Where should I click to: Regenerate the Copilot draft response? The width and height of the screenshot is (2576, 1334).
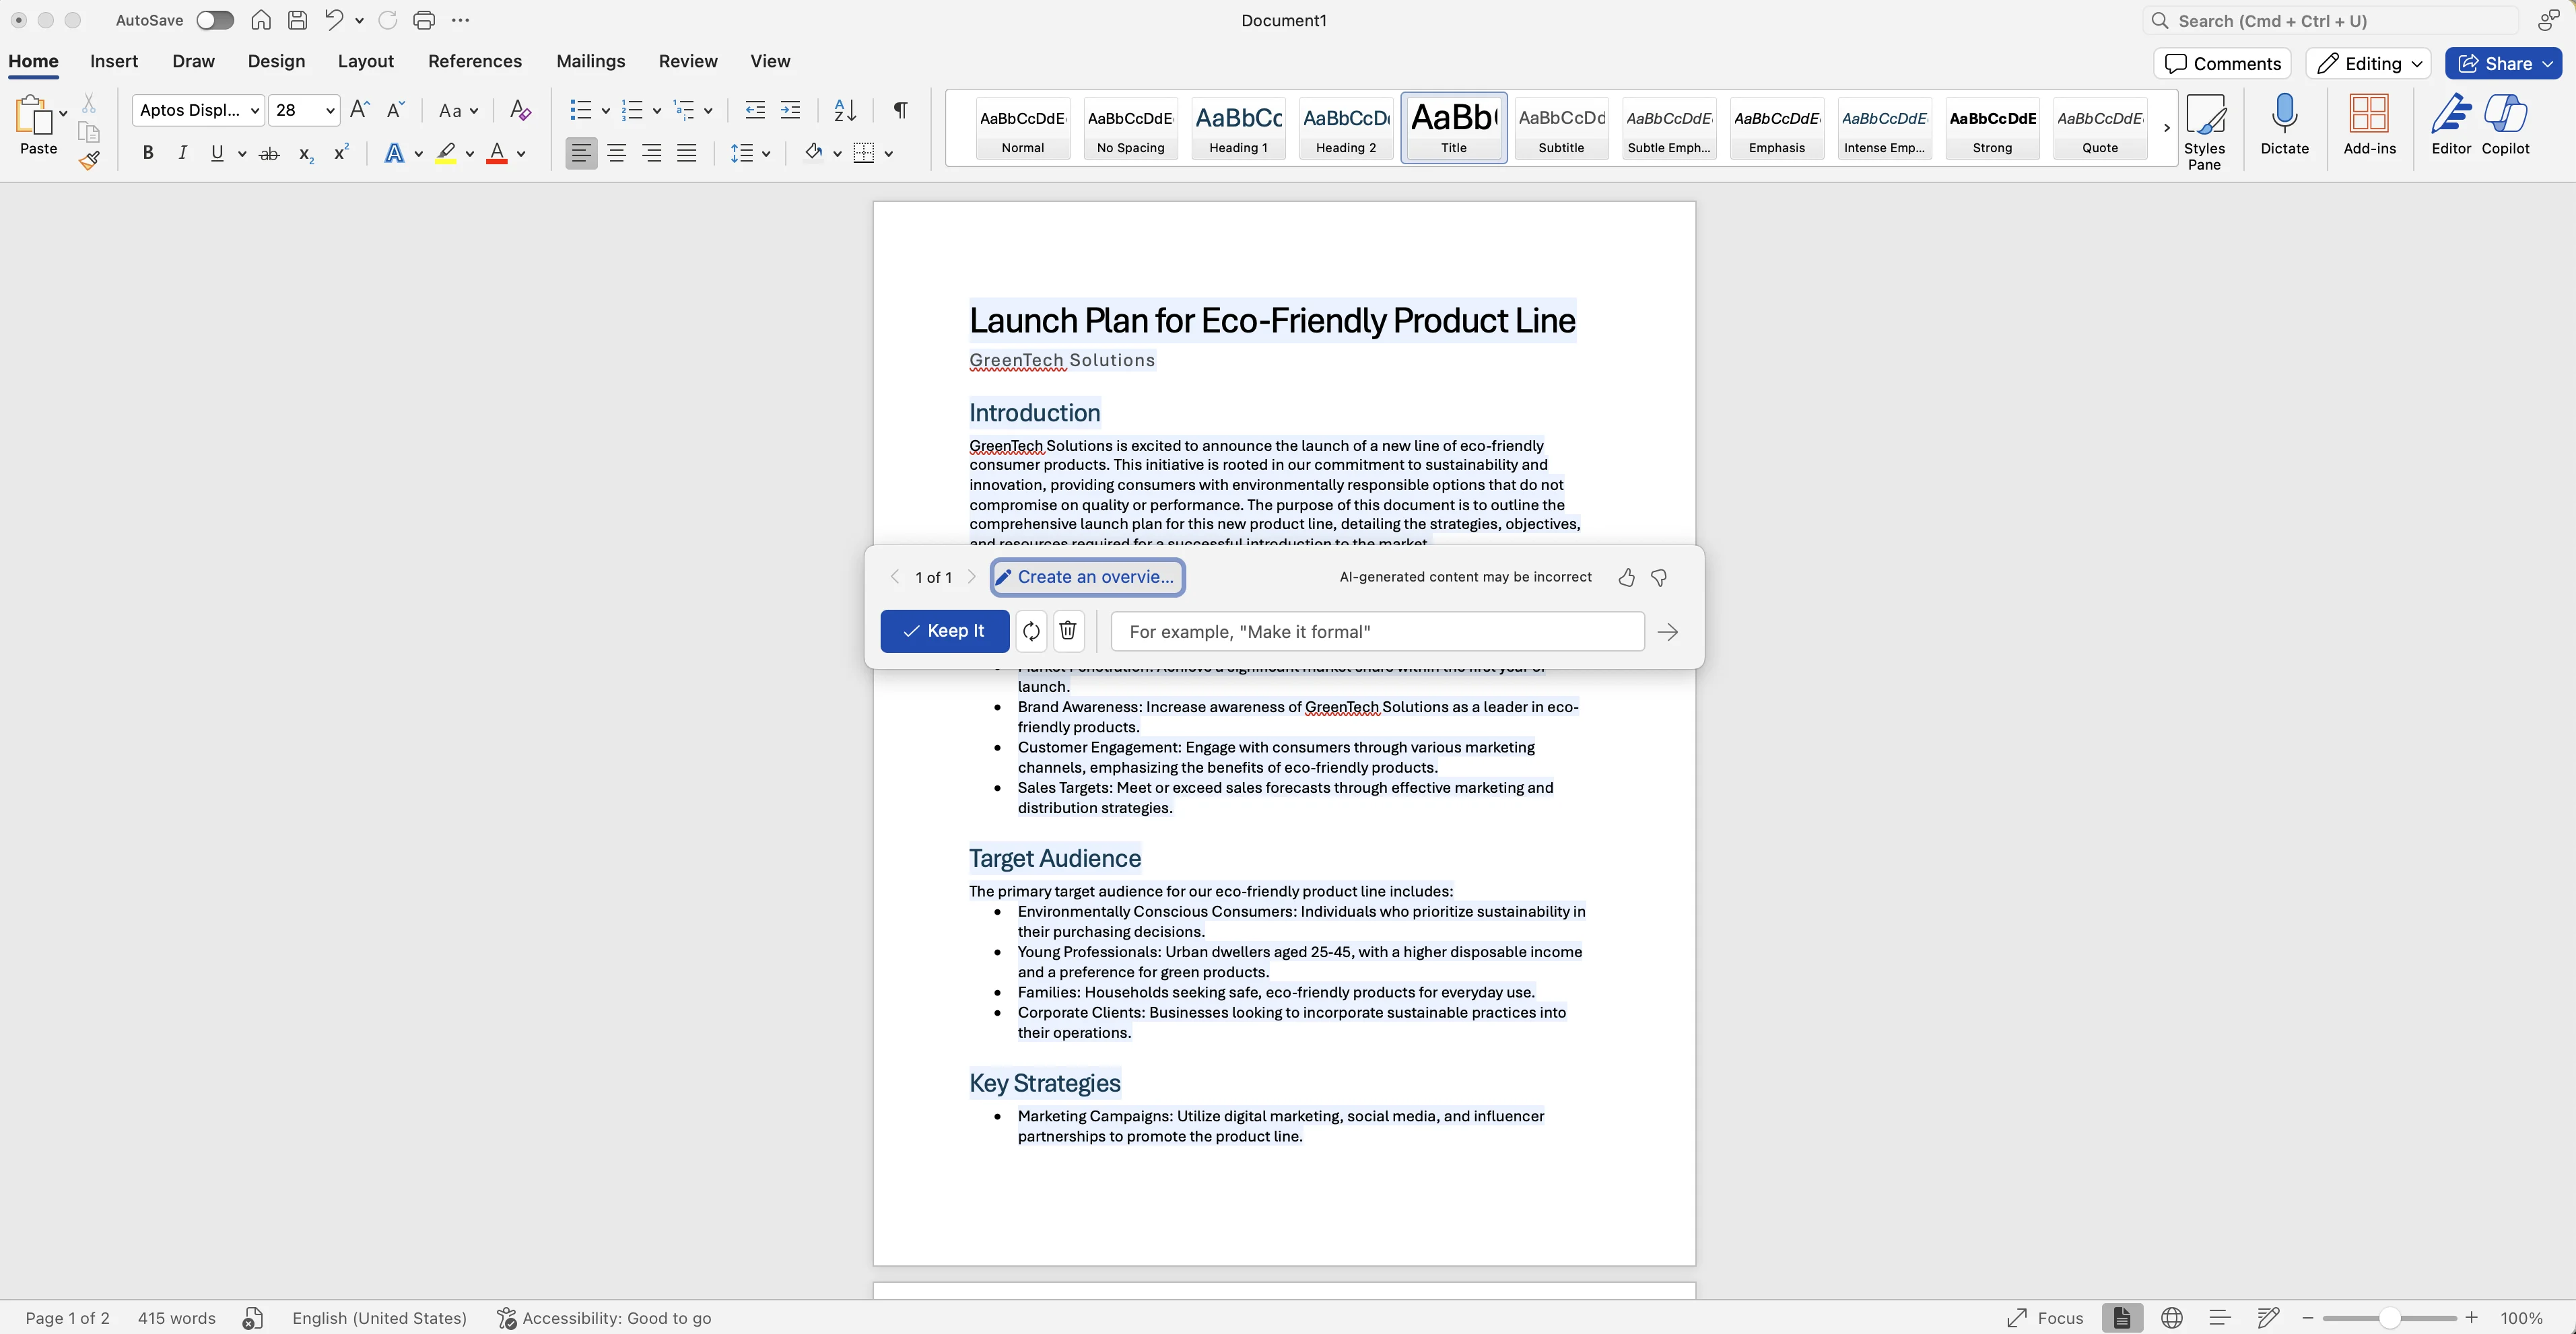(x=1031, y=631)
